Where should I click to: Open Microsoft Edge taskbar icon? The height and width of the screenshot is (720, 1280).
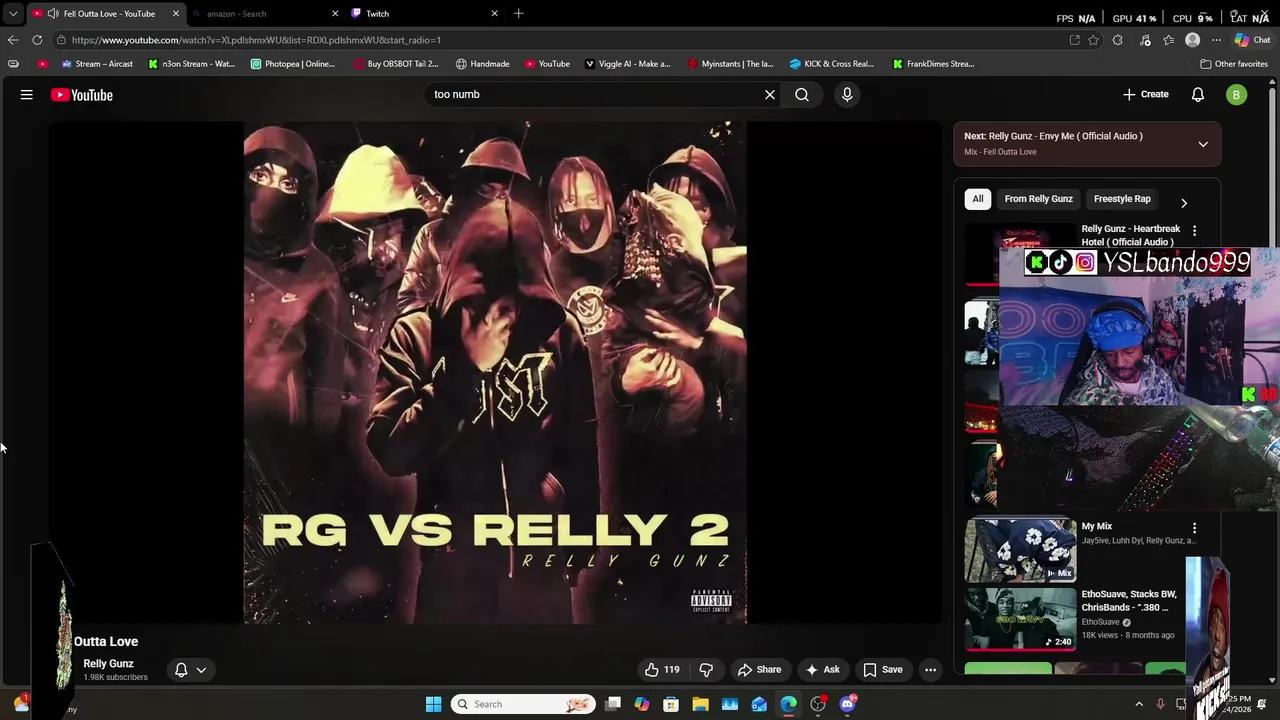tap(789, 704)
